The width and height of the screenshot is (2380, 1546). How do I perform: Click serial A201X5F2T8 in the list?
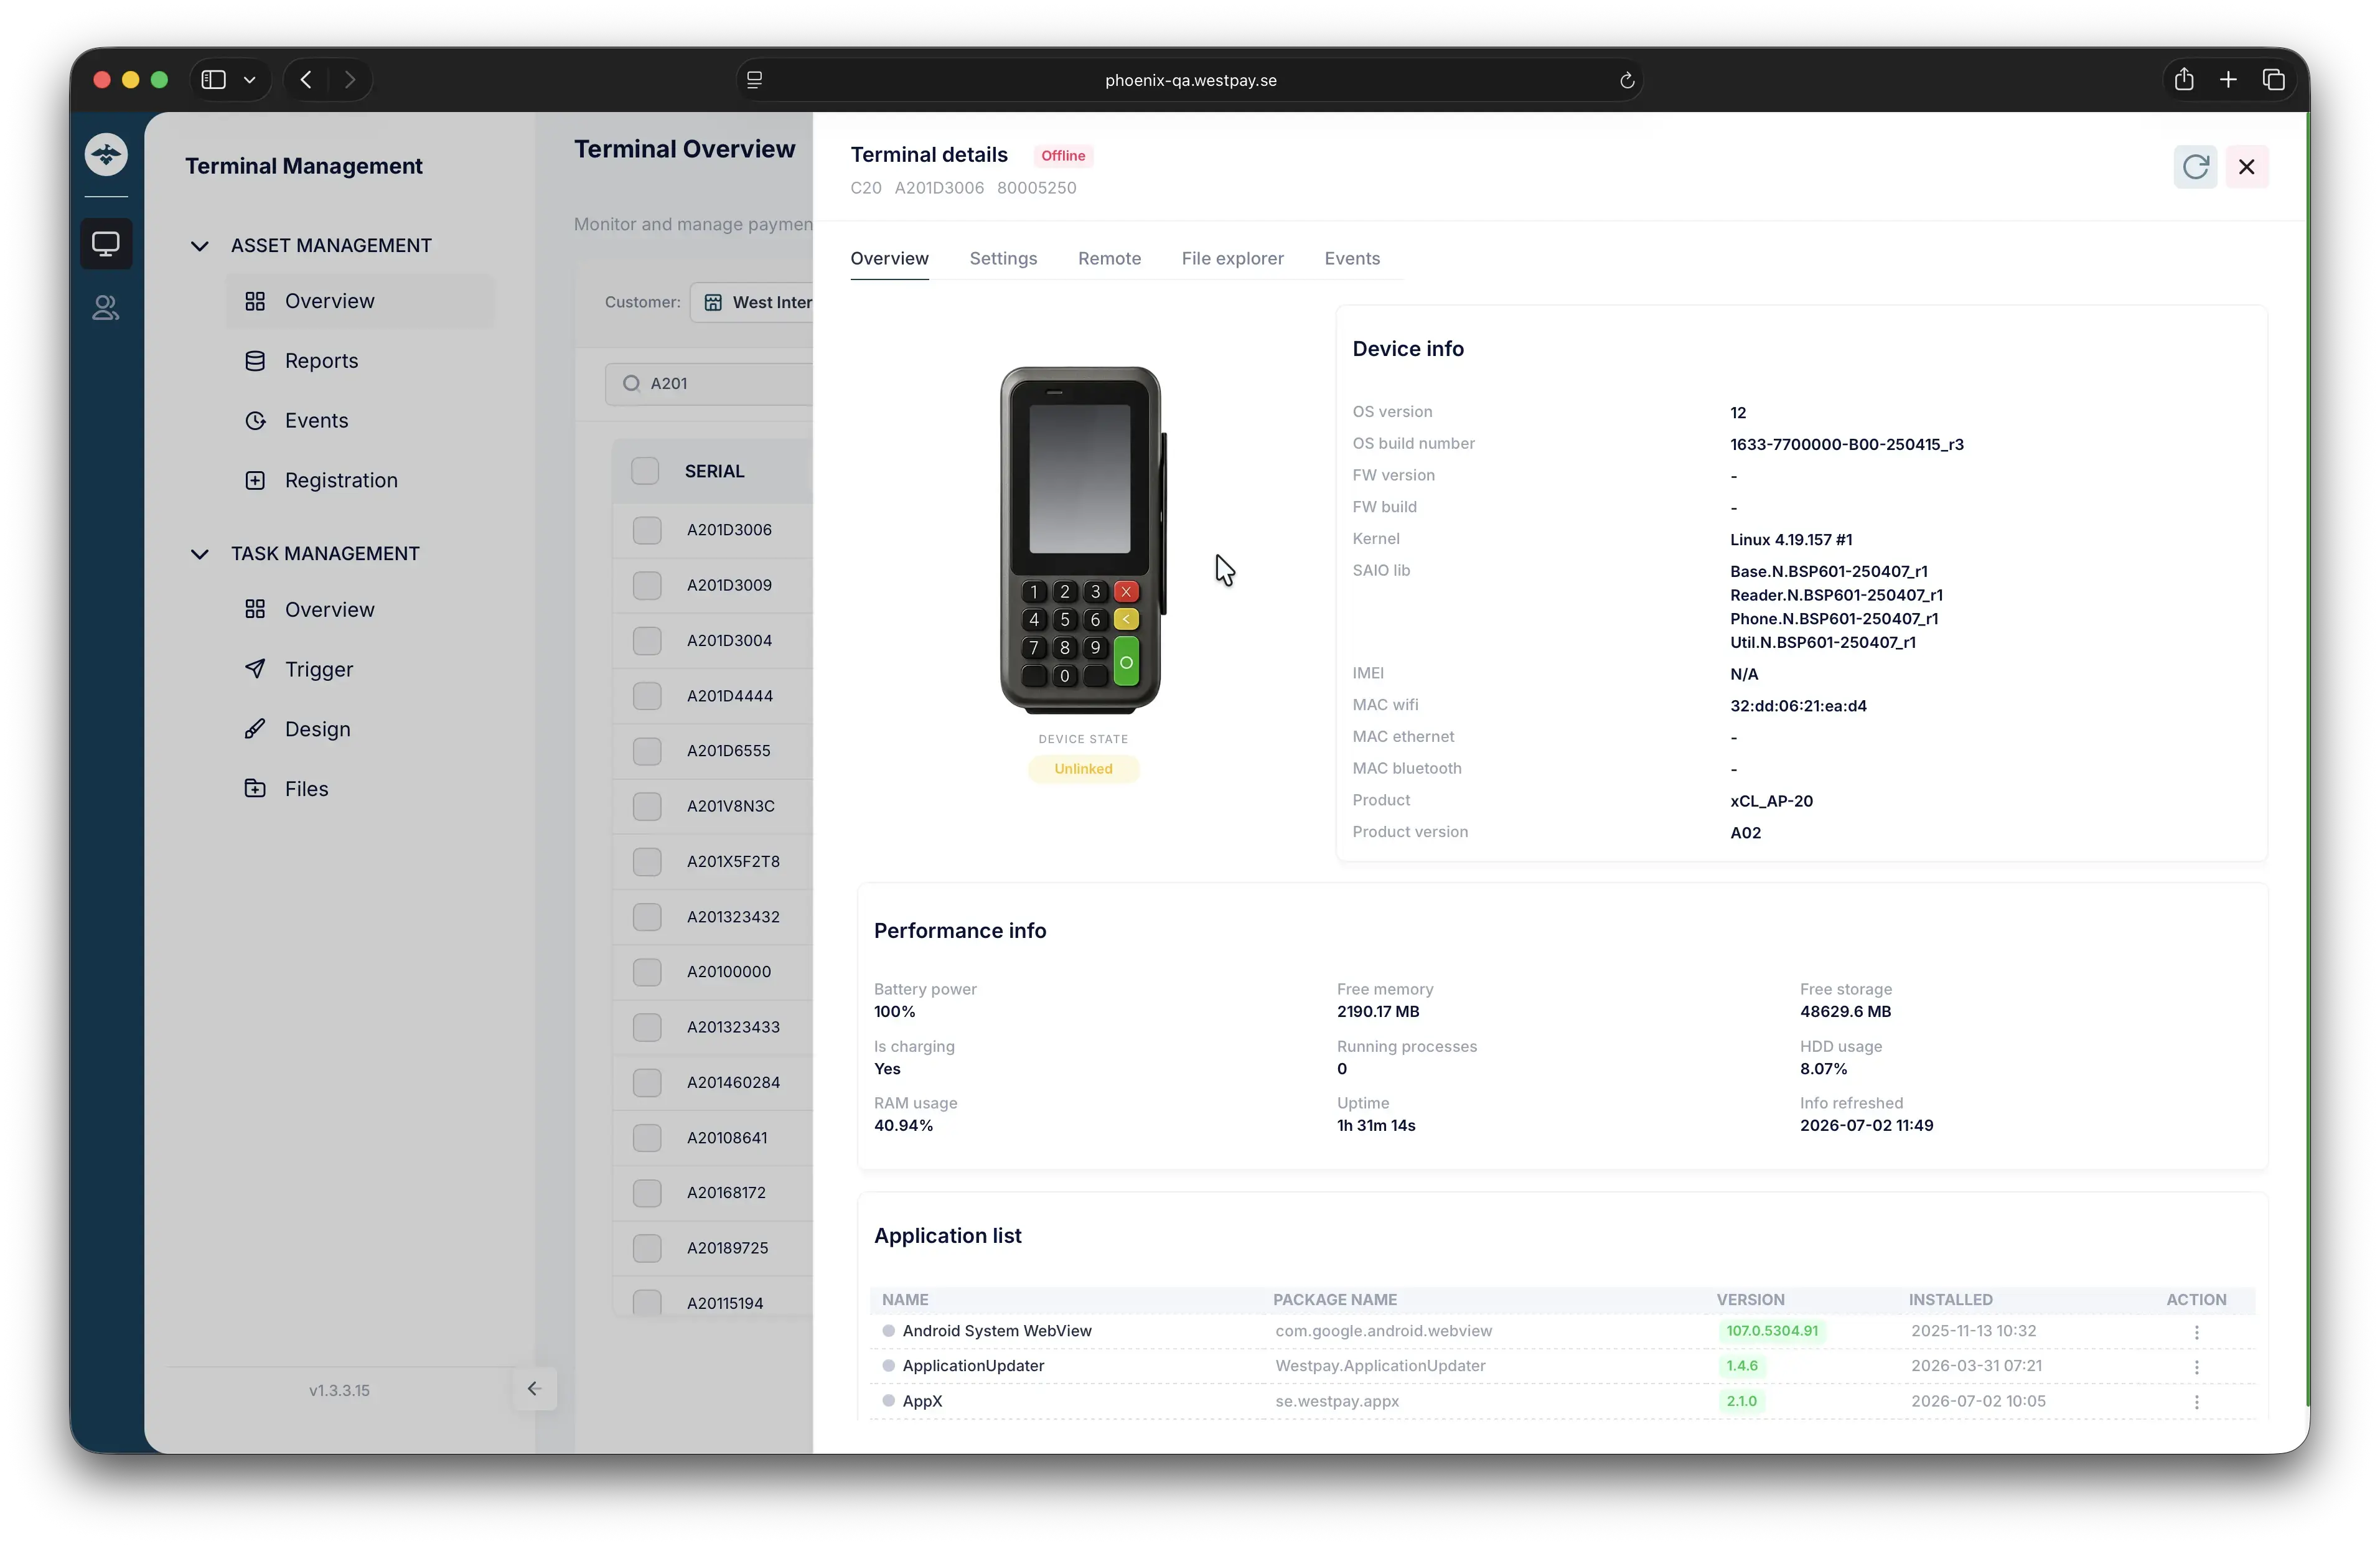pos(733,862)
